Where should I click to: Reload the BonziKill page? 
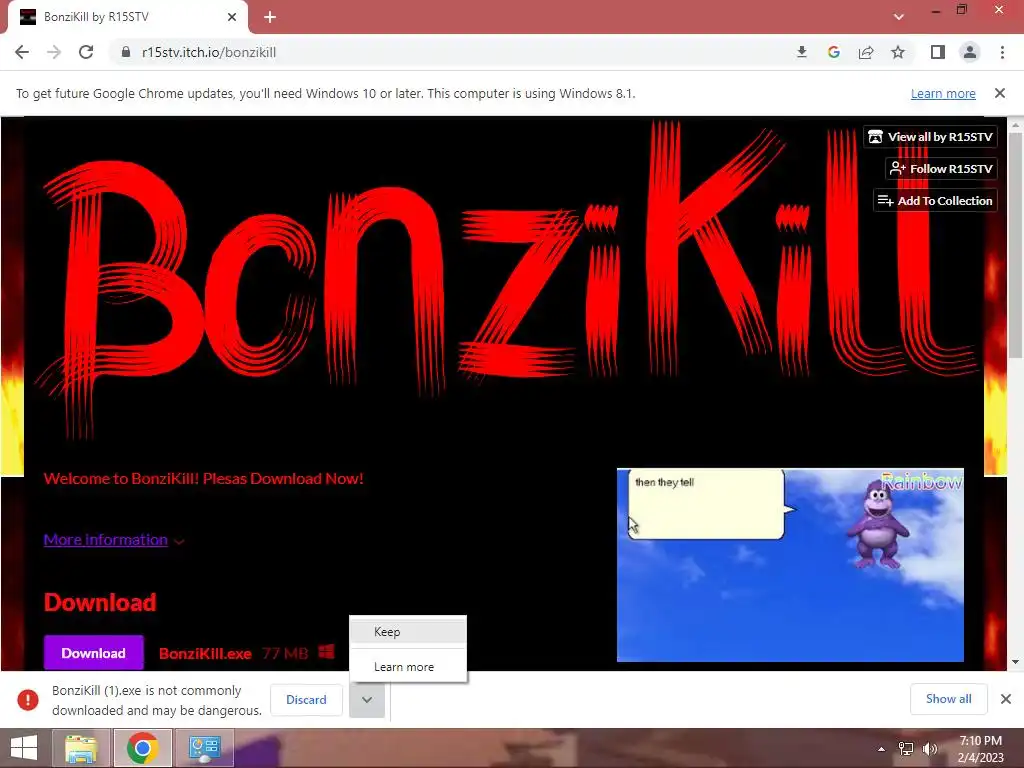86,52
